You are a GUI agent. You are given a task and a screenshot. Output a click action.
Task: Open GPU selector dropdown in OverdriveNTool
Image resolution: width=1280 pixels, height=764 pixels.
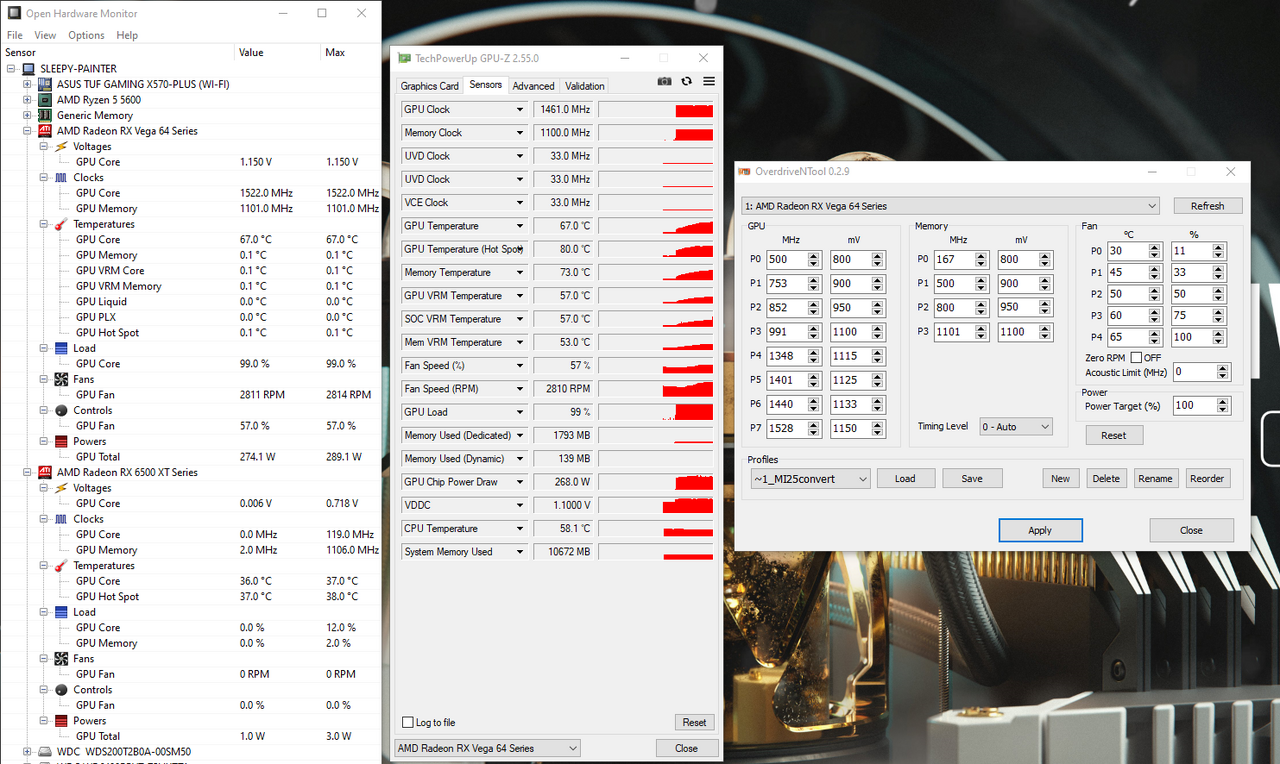point(950,206)
